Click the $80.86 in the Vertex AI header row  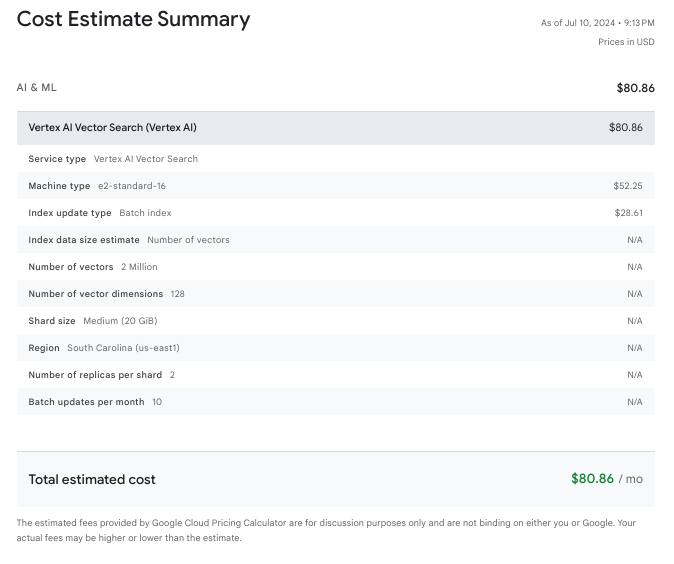pyautogui.click(x=625, y=128)
